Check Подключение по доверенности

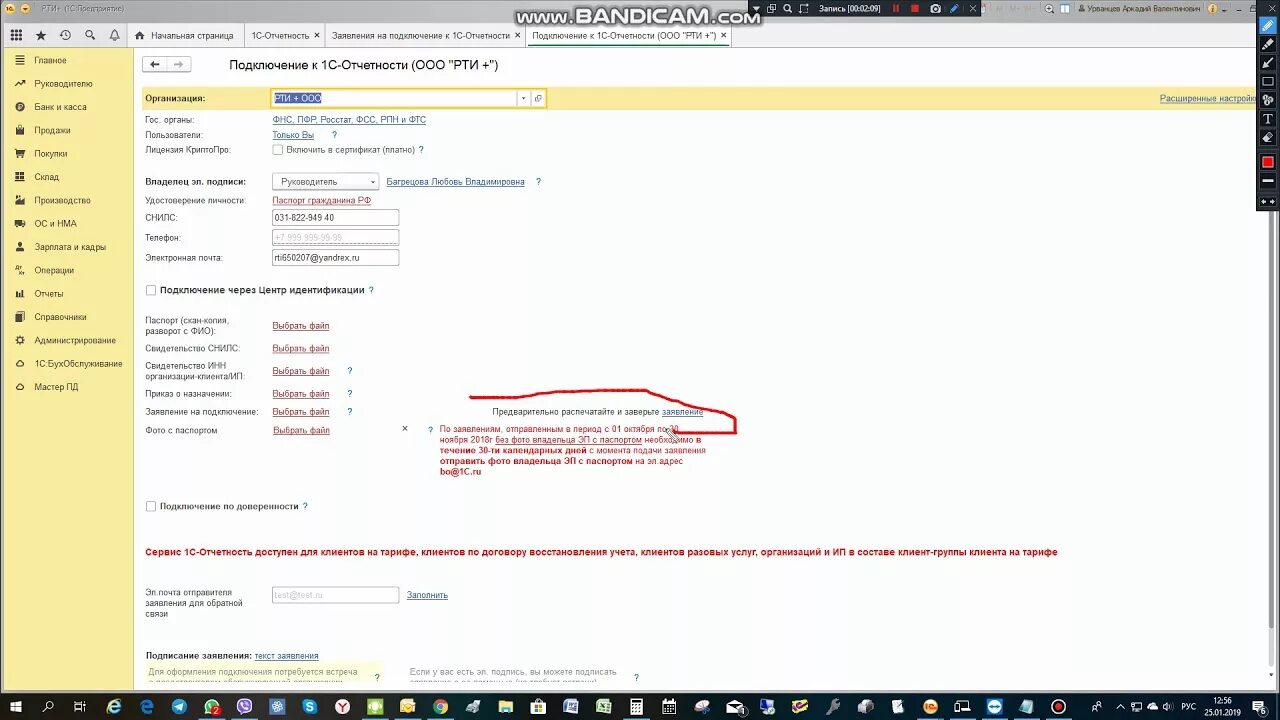[x=151, y=506]
